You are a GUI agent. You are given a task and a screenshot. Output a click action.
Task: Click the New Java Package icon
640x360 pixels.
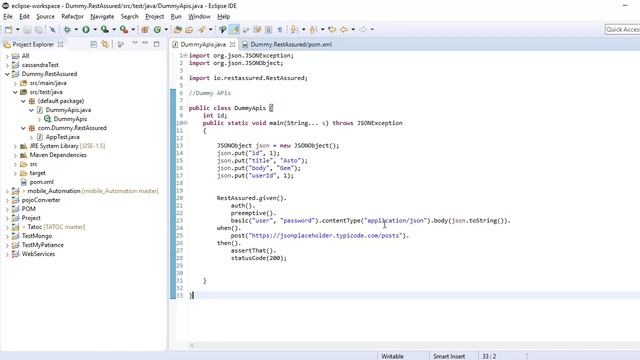coord(145,29)
